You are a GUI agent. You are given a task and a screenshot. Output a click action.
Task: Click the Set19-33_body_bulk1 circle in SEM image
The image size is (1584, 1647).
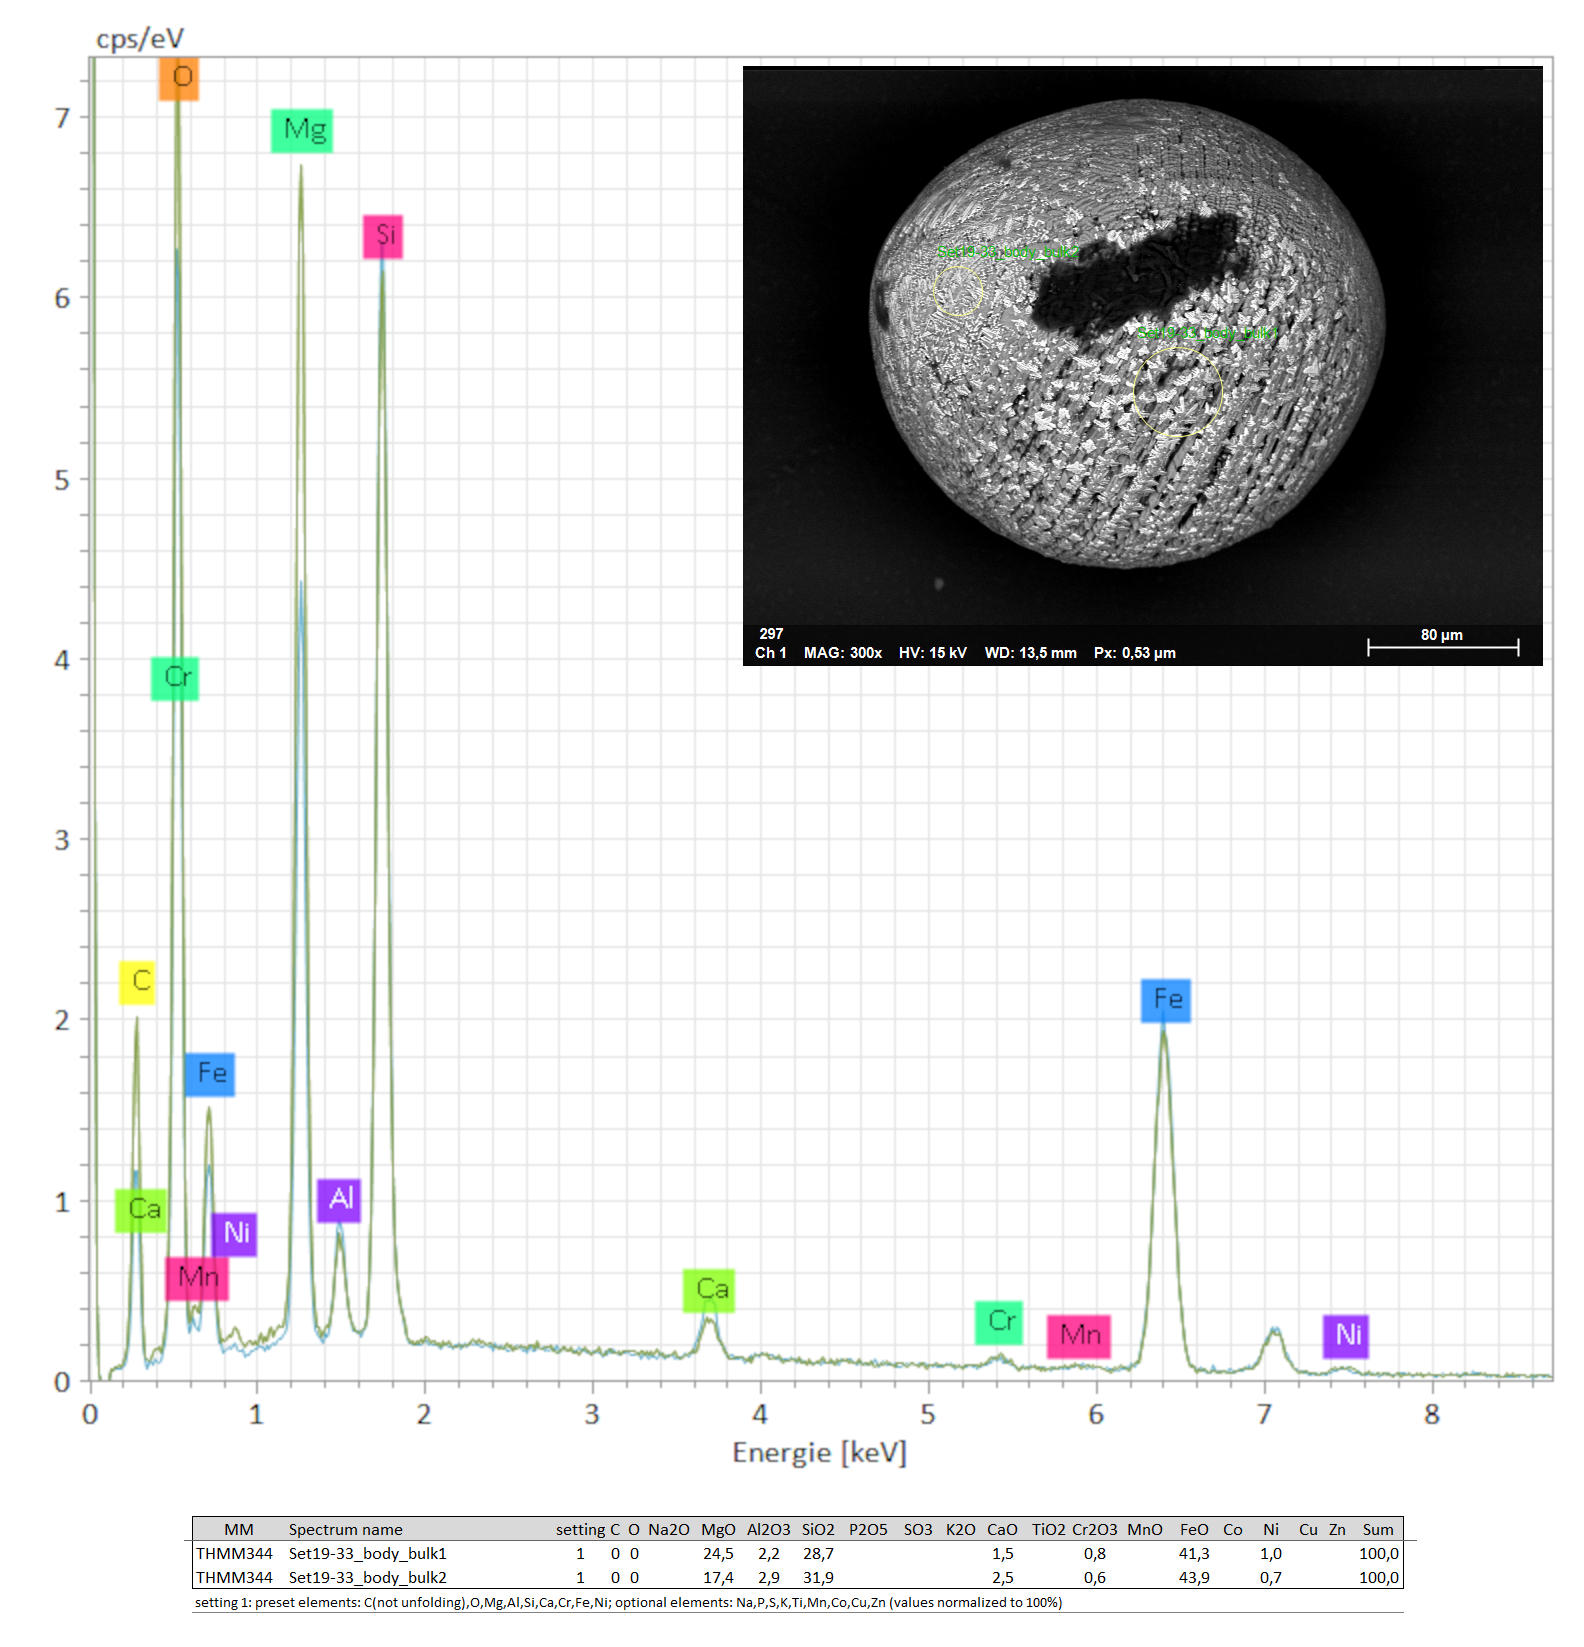point(1177,392)
